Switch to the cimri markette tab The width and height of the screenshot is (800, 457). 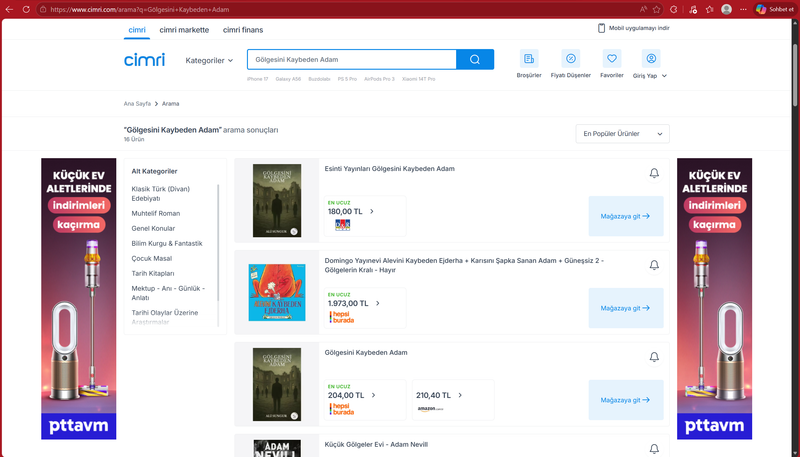(x=184, y=30)
